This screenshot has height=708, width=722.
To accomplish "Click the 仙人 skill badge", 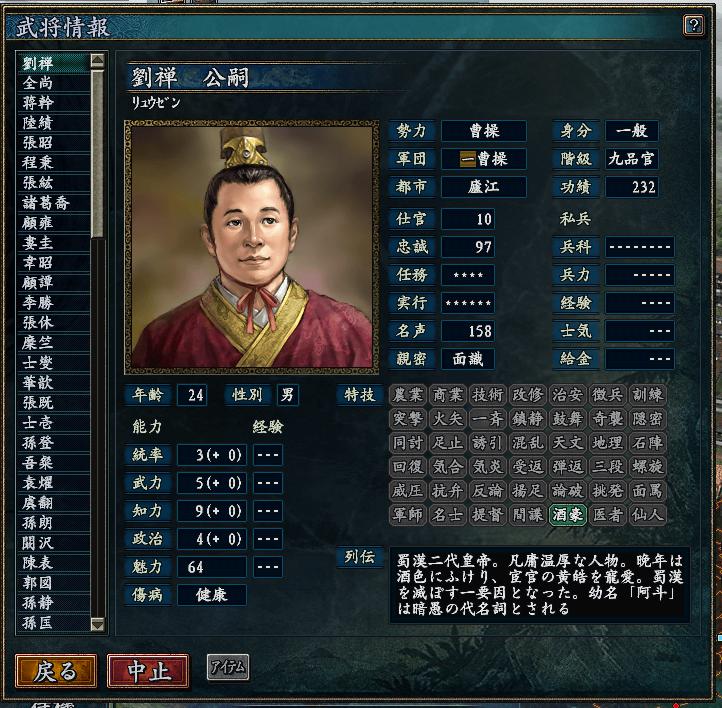I will point(647,515).
